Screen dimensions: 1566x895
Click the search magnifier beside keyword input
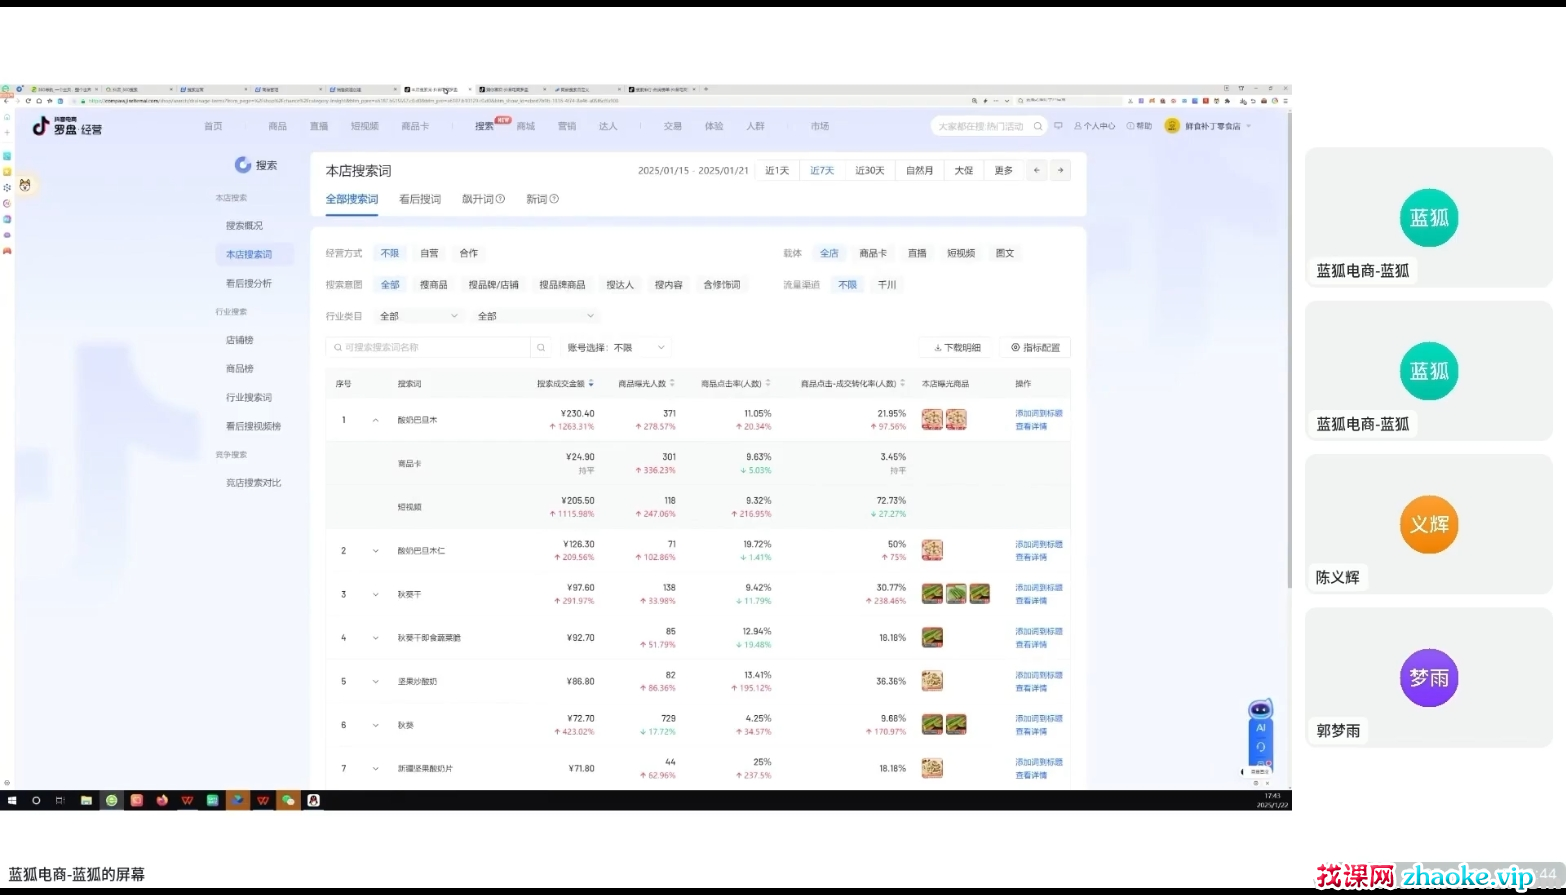point(541,348)
